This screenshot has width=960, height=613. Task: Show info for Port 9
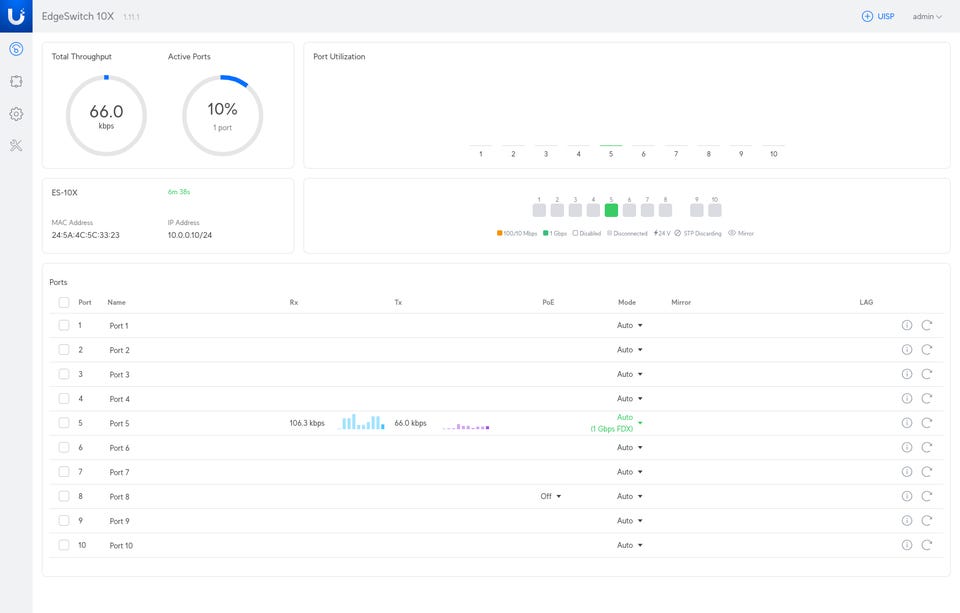click(907, 521)
